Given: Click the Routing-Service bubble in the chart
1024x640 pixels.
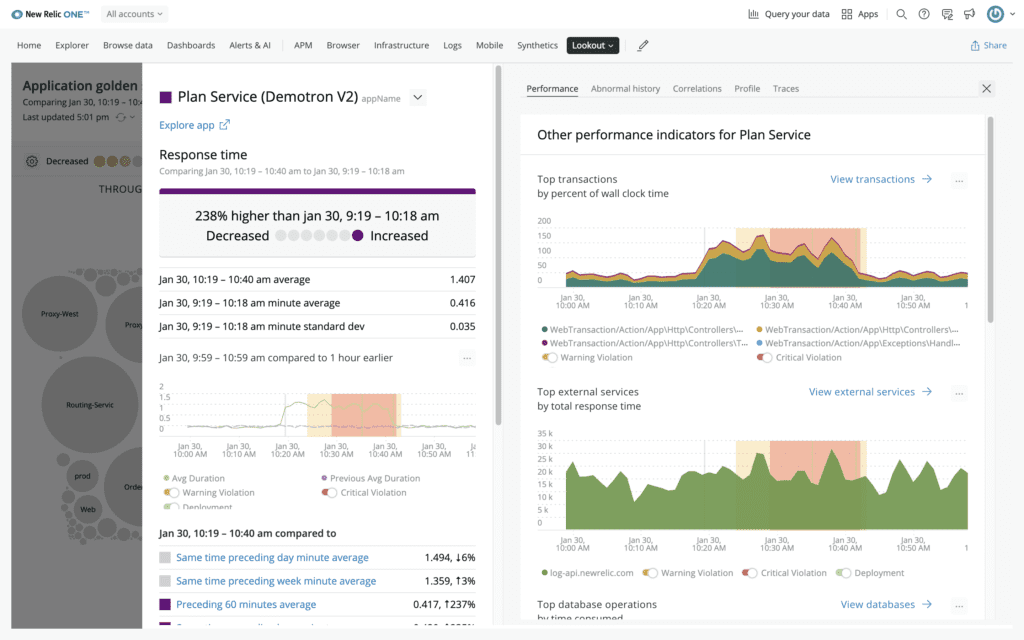Looking at the screenshot, I should tap(89, 405).
